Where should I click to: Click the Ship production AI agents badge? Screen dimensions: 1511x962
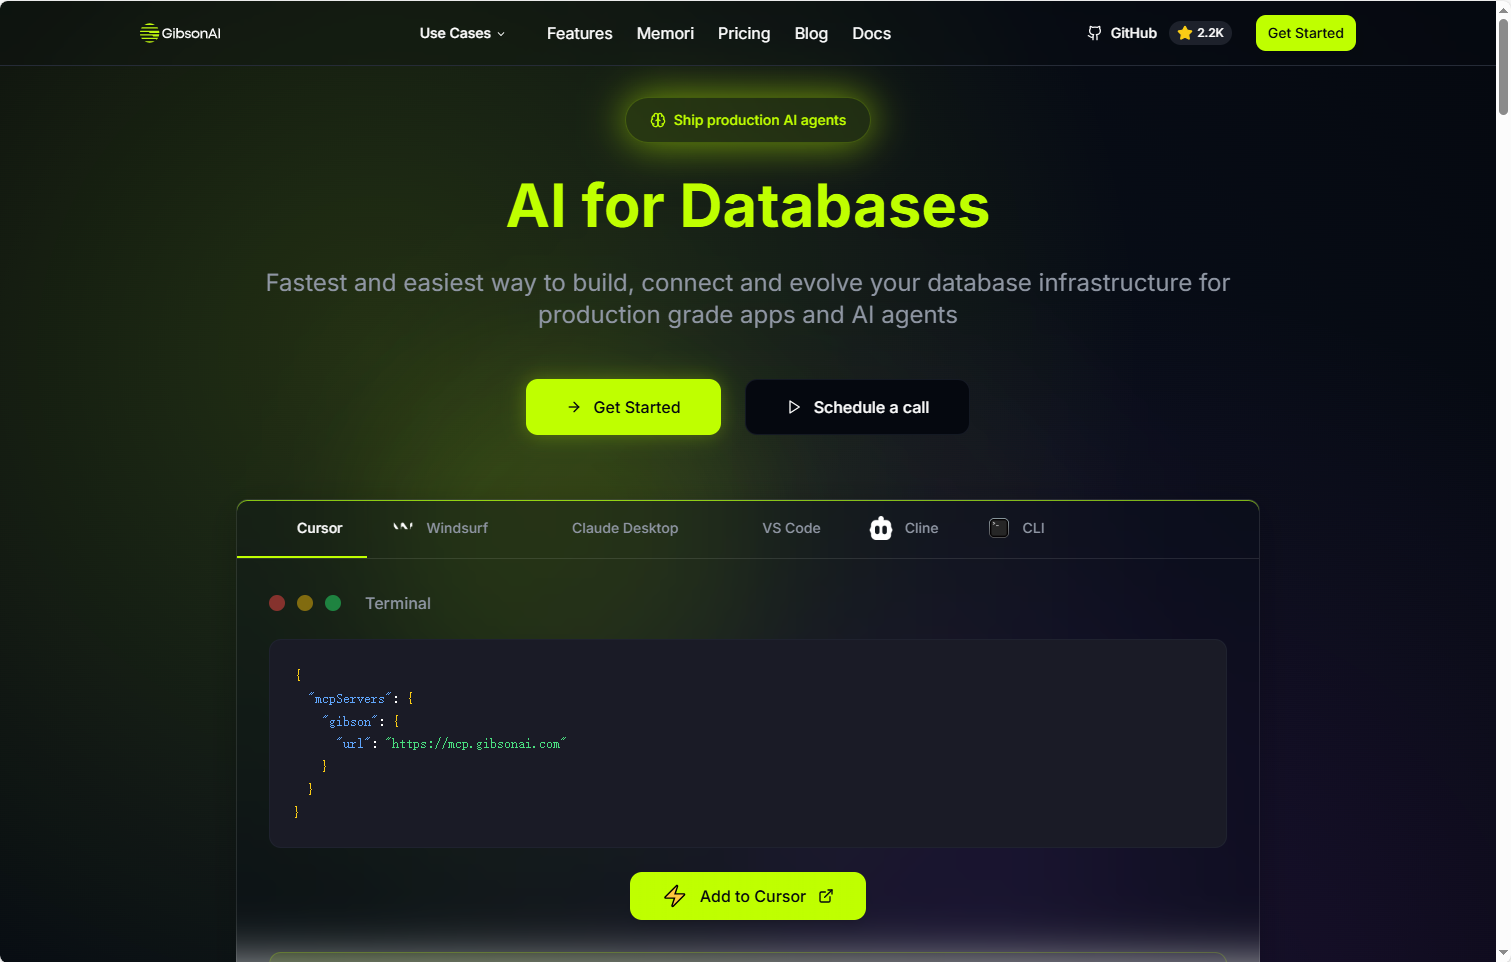[x=748, y=120]
